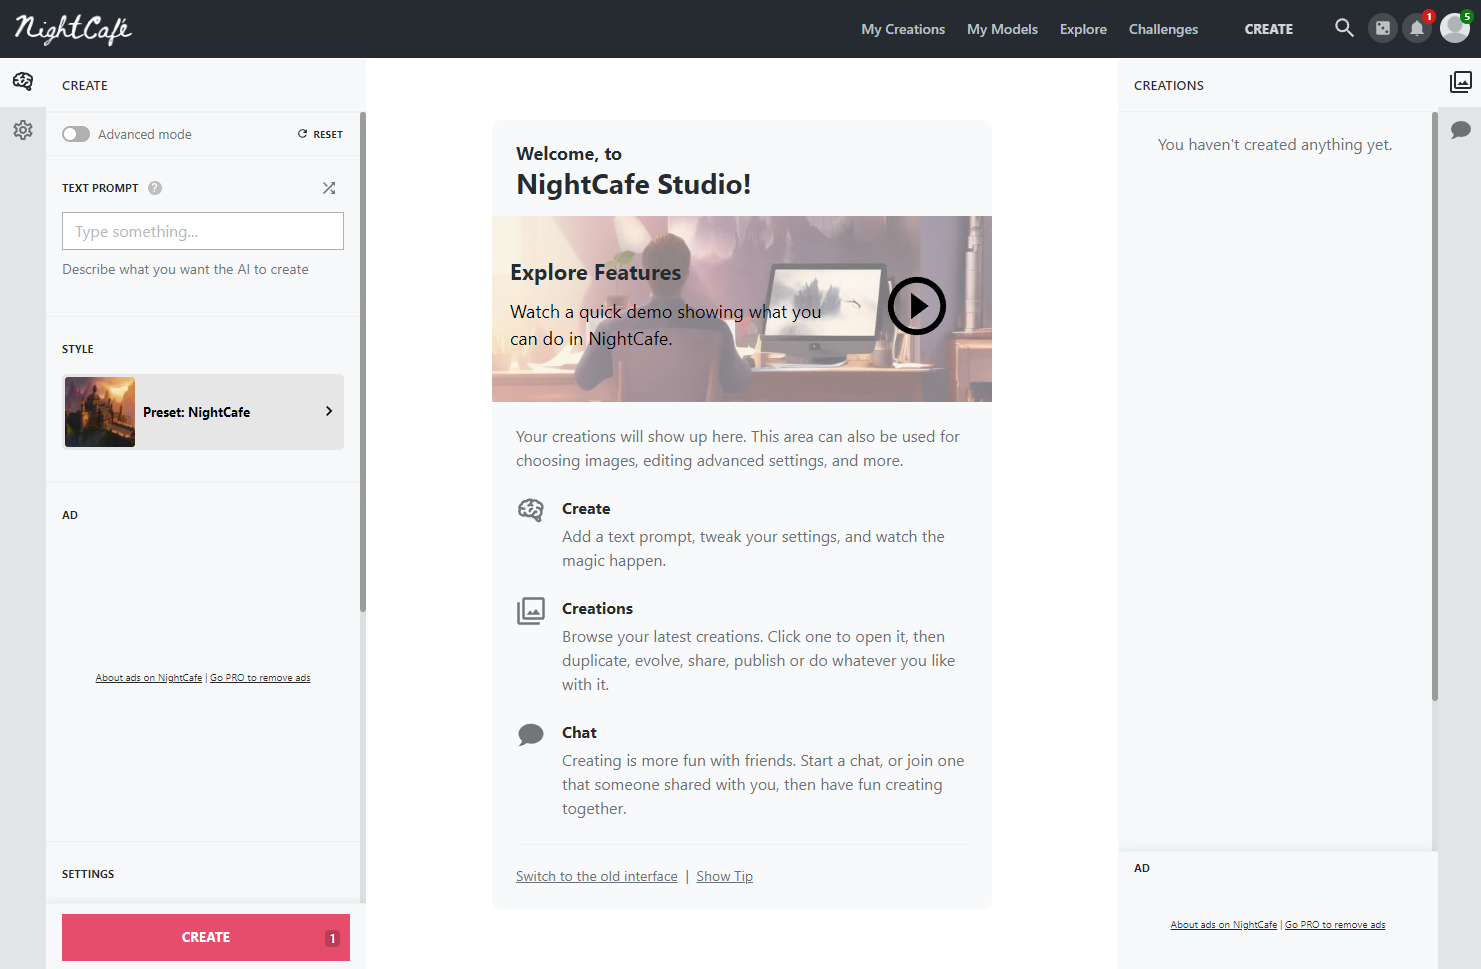
Task: Click Switch to the old interface link
Action: click(x=597, y=876)
